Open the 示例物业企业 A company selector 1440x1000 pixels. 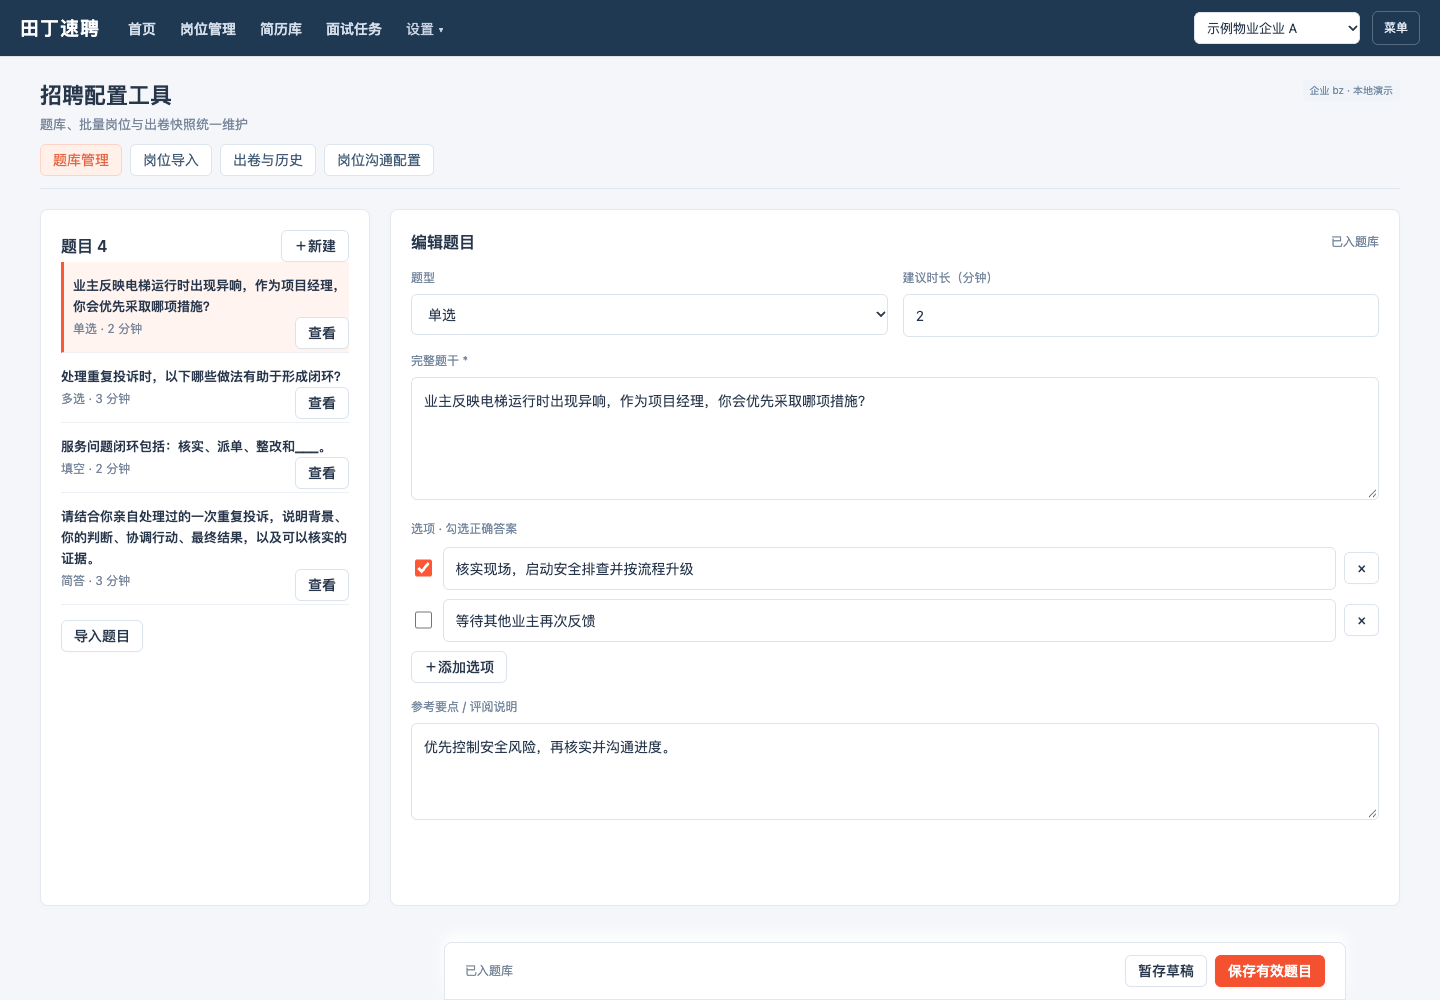point(1276,28)
